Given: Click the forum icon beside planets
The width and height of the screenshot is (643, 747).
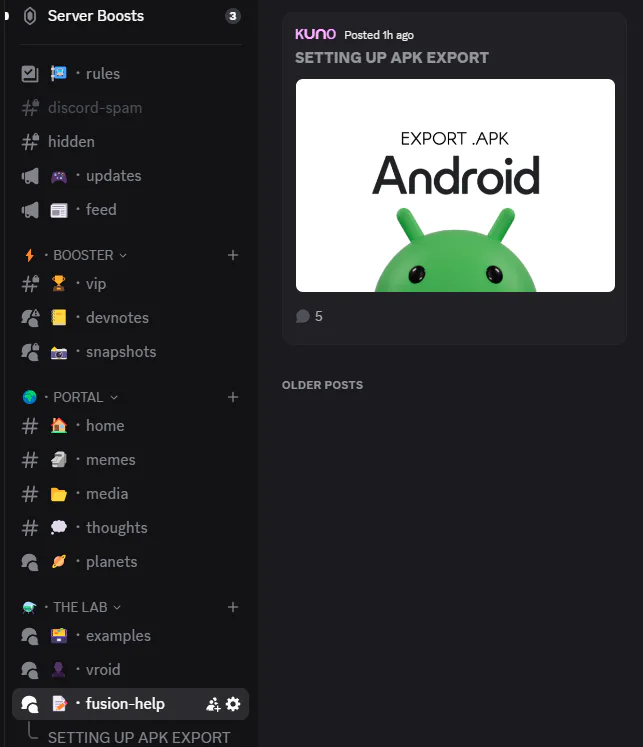Looking at the screenshot, I should pos(30,562).
